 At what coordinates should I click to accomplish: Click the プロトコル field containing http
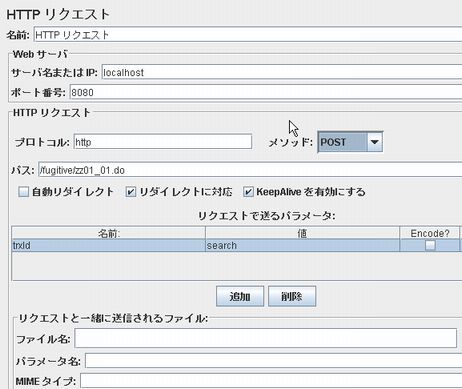[163, 142]
